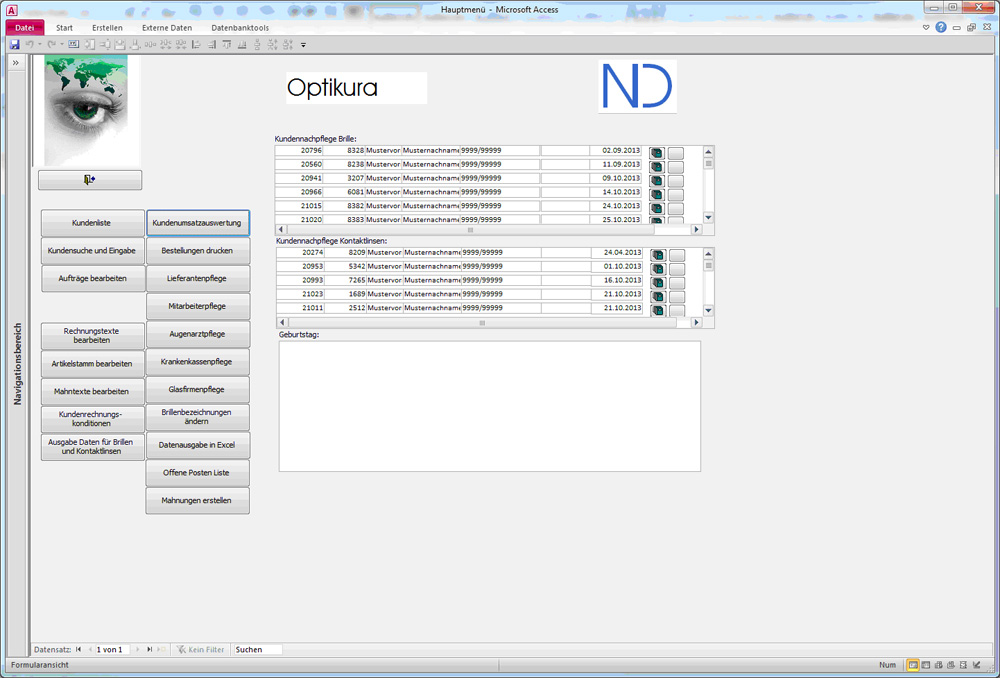This screenshot has height=678, width=1000.
Task: Click the teal icon in row 21015
Action: coord(657,209)
